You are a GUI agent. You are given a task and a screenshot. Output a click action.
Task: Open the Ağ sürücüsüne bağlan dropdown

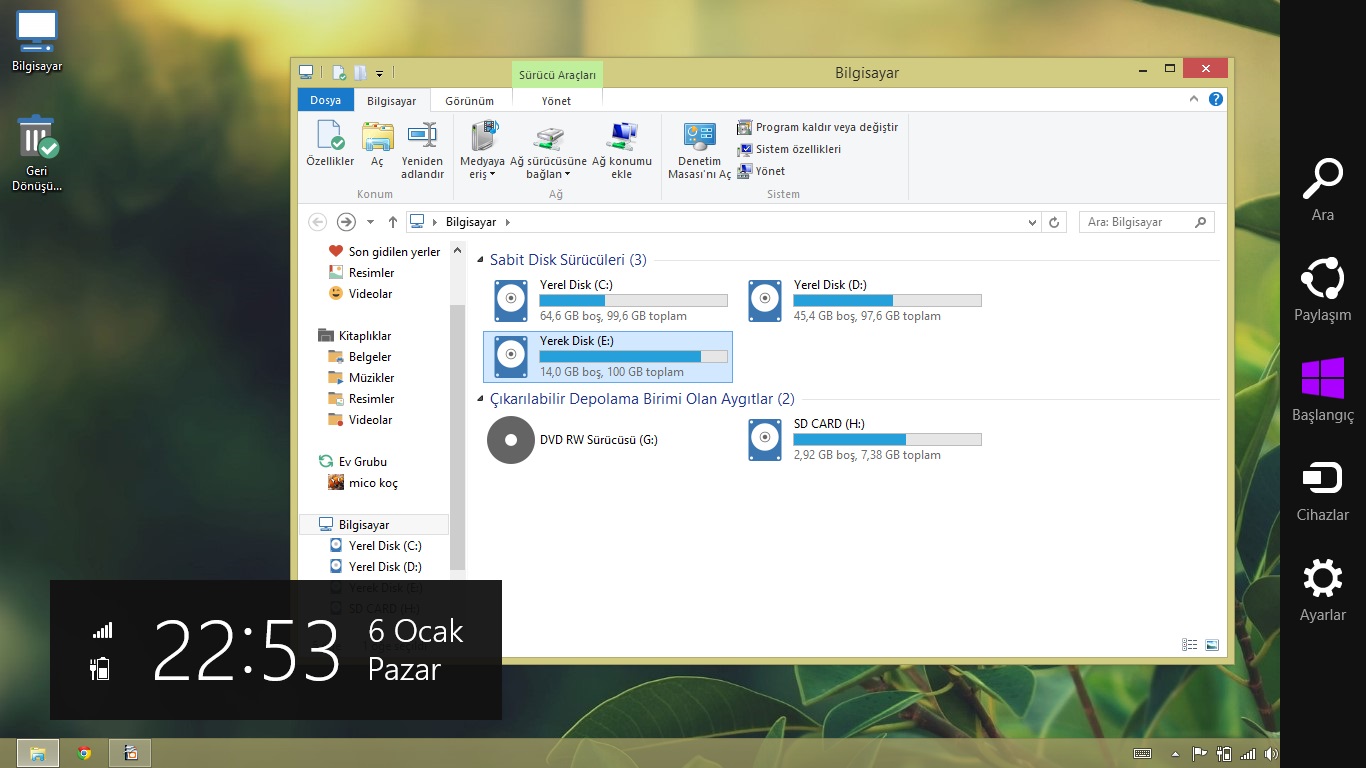[x=548, y=150]
